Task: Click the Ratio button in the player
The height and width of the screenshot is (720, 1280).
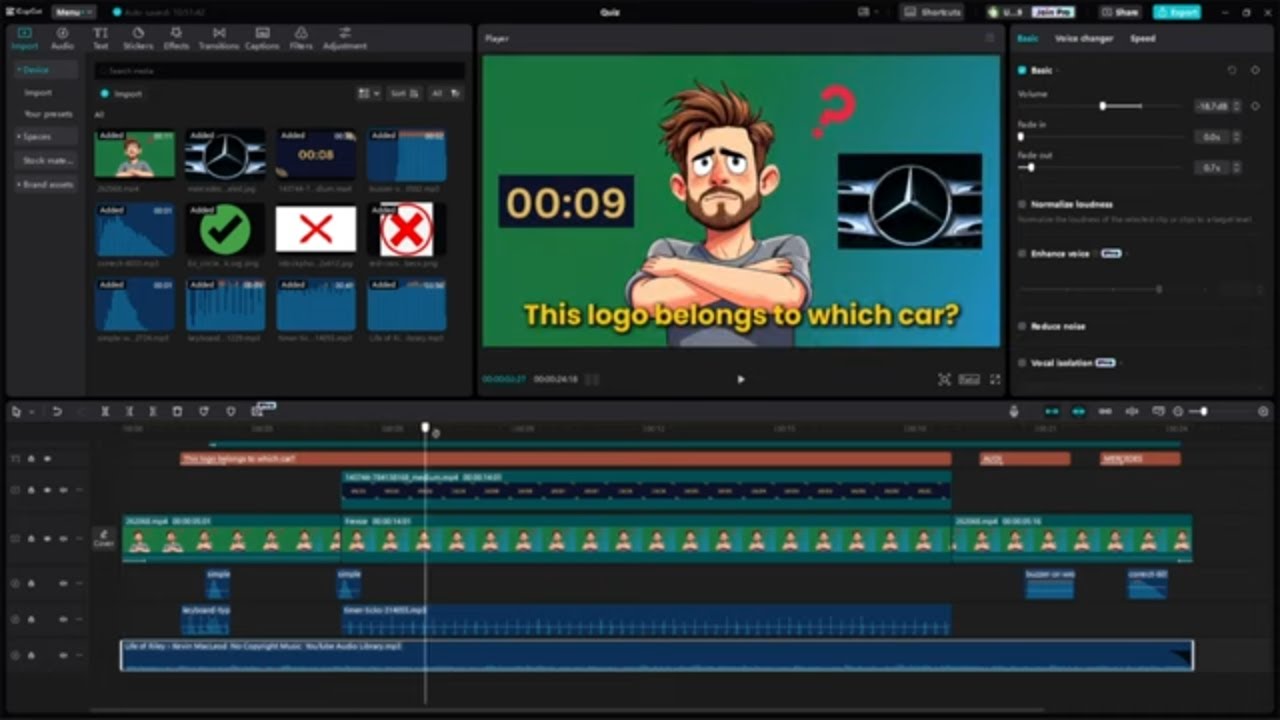Action: [969, 379]
